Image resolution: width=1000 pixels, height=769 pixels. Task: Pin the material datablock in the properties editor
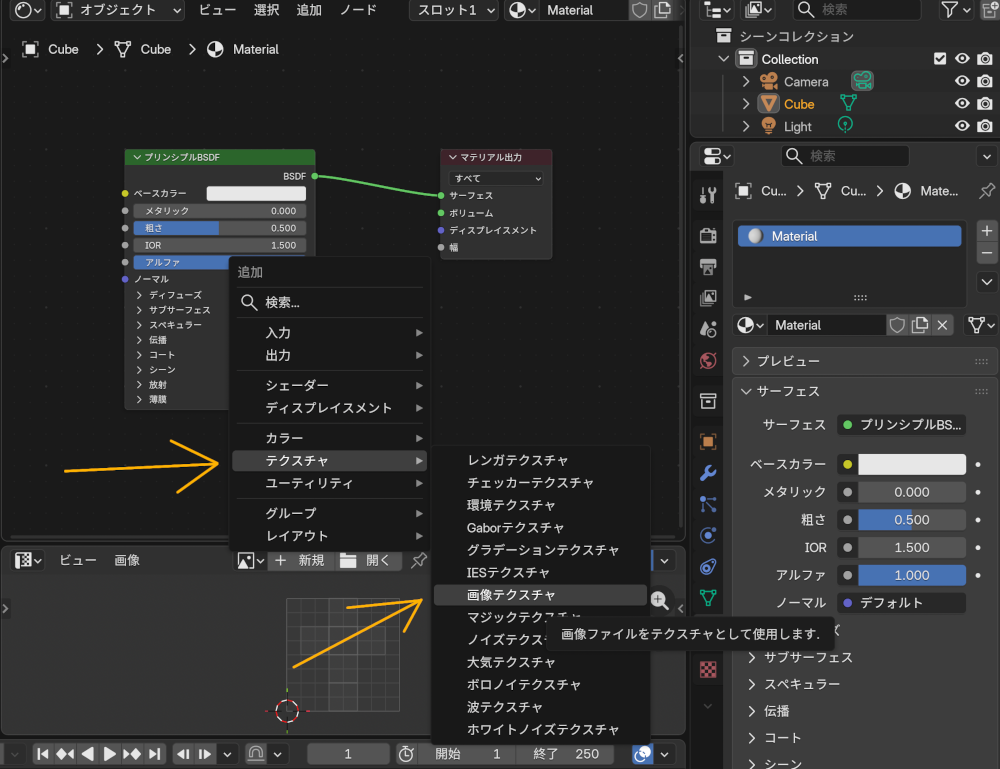[x=987, y=191]
